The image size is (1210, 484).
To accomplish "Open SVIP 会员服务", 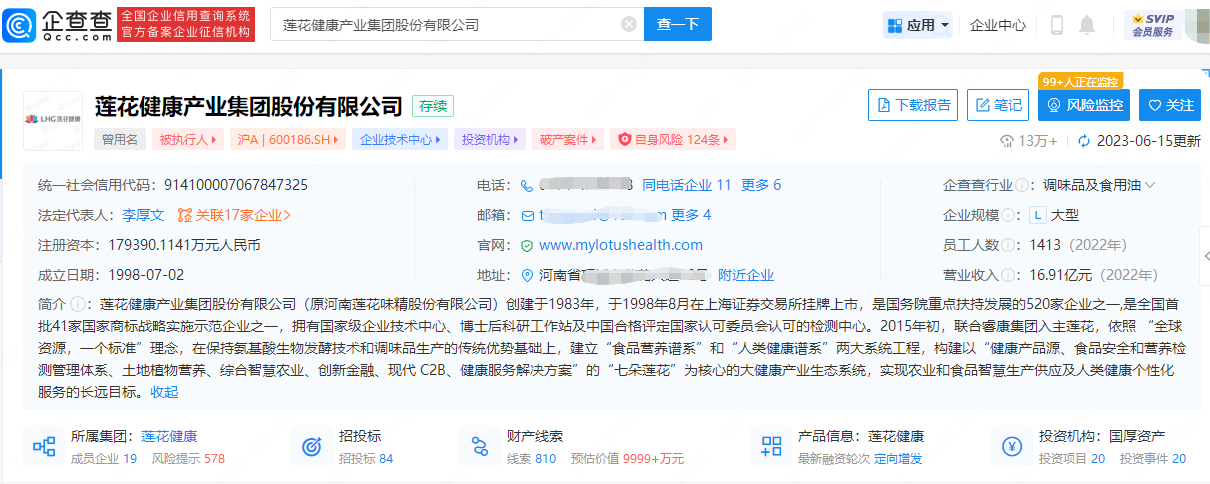I will pyautogui.click(x=1153, y=25).
